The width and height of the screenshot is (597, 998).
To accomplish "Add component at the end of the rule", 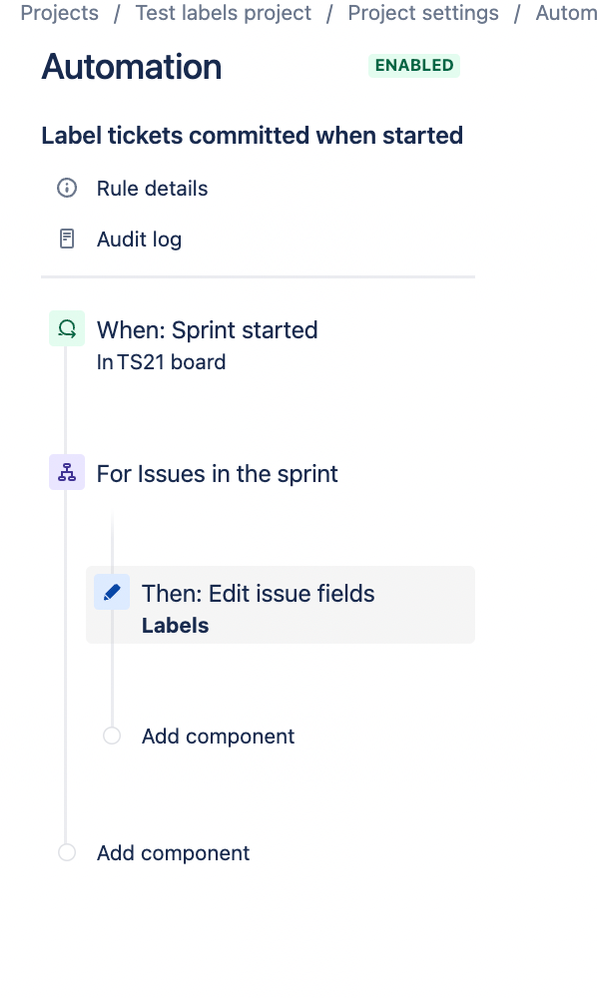I will coord(173,853).
